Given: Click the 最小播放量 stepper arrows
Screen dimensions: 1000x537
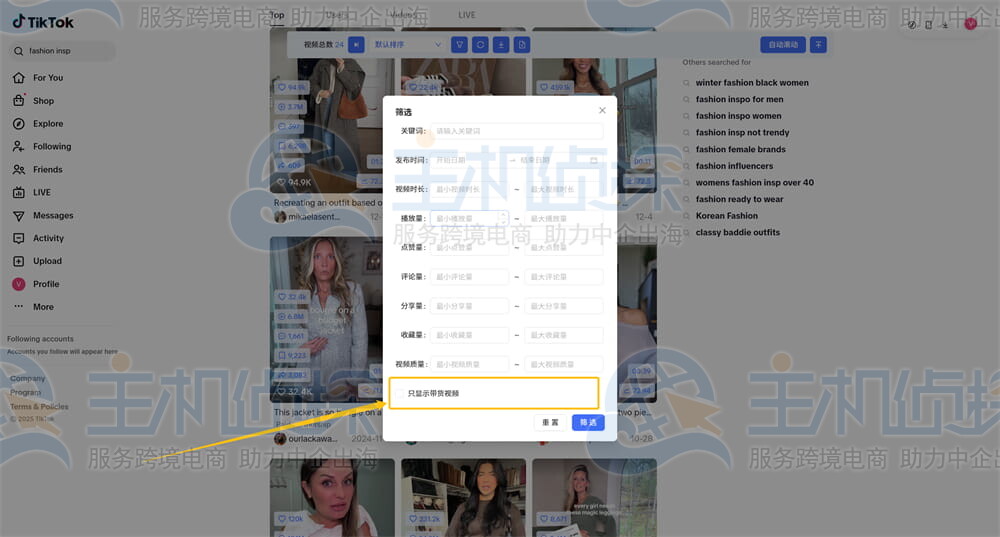Looking at the screenshot, I should coord(503,218).
